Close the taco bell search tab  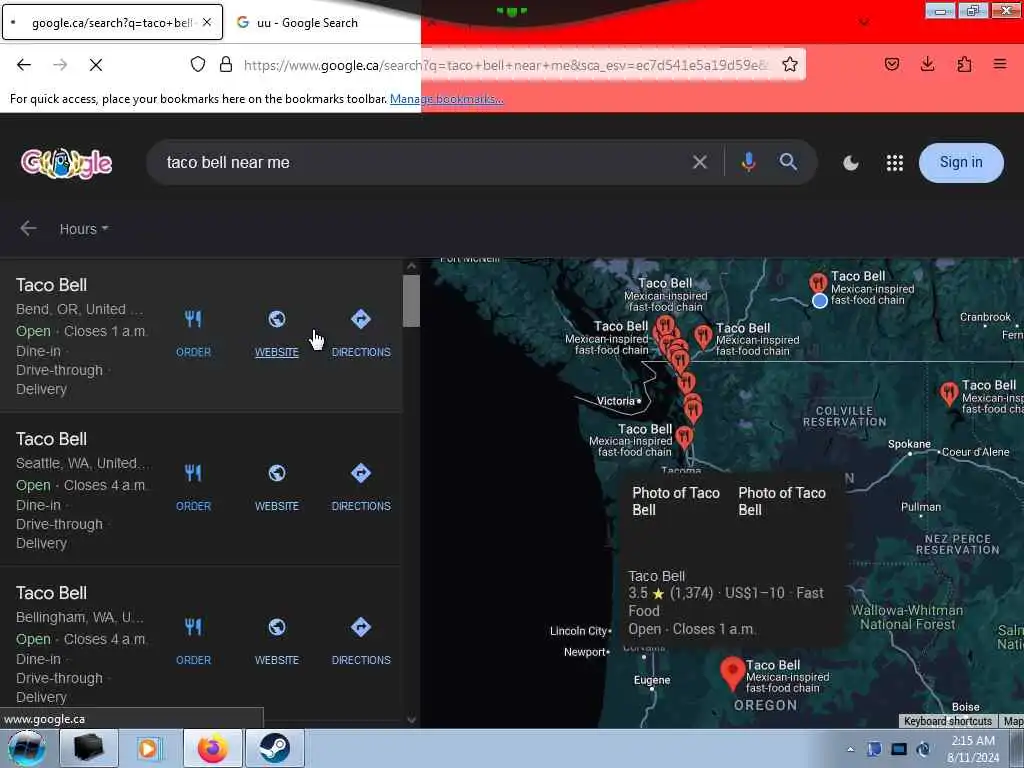(207, 22)
